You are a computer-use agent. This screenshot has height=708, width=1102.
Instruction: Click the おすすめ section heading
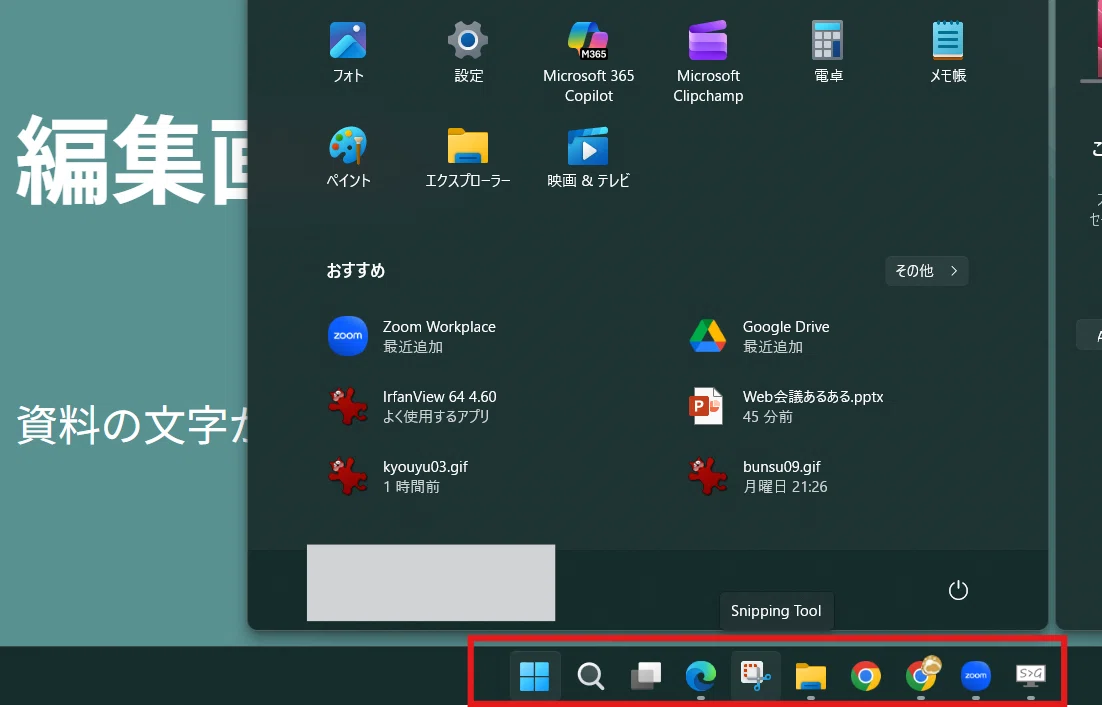[x=356, y=271]
